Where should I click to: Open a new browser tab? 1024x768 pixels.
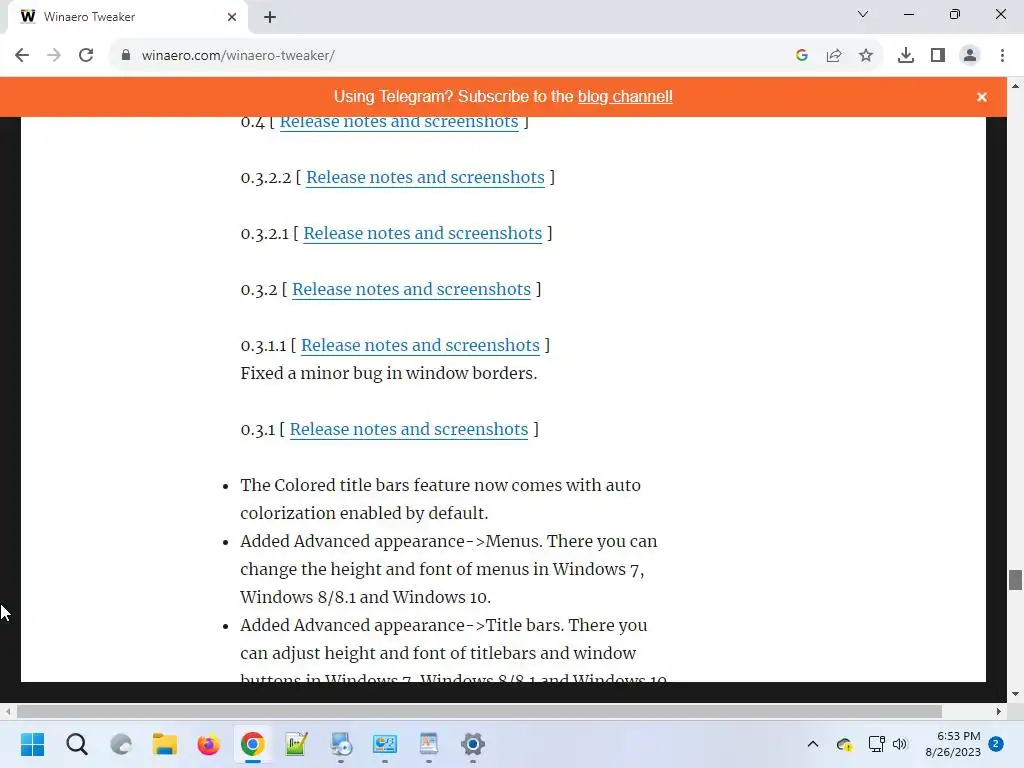pyautogui.click(x=270, y=17)
